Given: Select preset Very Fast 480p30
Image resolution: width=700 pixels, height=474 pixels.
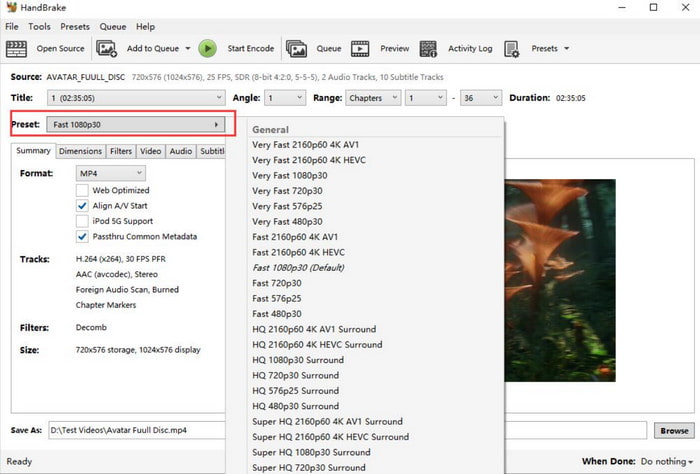Looking at the screenshot, I should click(287, 222).
